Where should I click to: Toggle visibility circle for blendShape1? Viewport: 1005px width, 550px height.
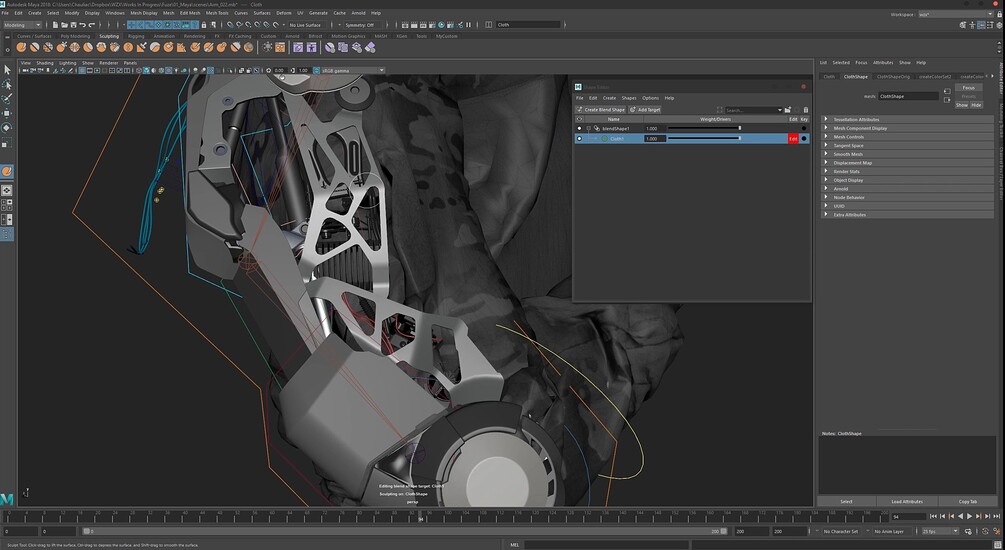pos(579,128)
